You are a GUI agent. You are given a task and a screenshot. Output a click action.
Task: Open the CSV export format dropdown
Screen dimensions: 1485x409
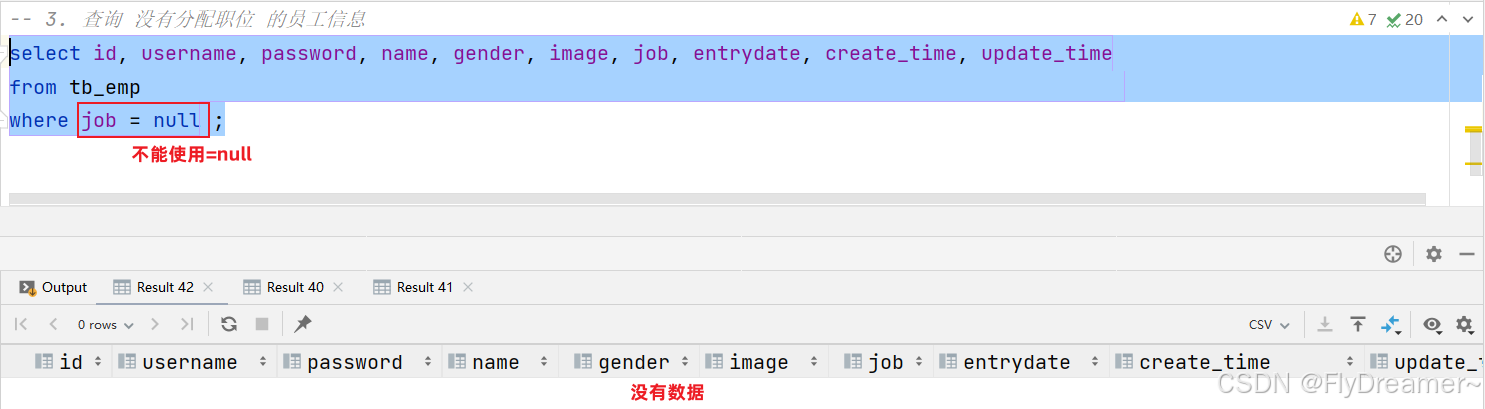tap(1270, 324)
